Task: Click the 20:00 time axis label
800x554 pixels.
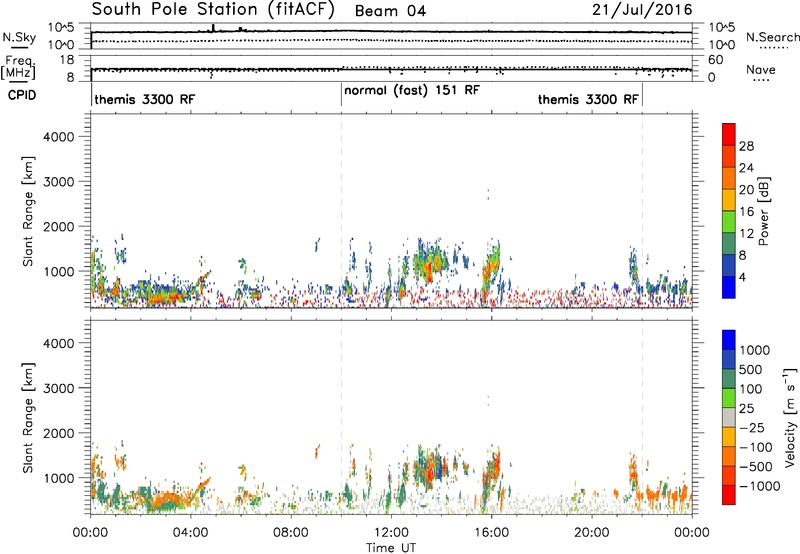Action: point(592,533)
